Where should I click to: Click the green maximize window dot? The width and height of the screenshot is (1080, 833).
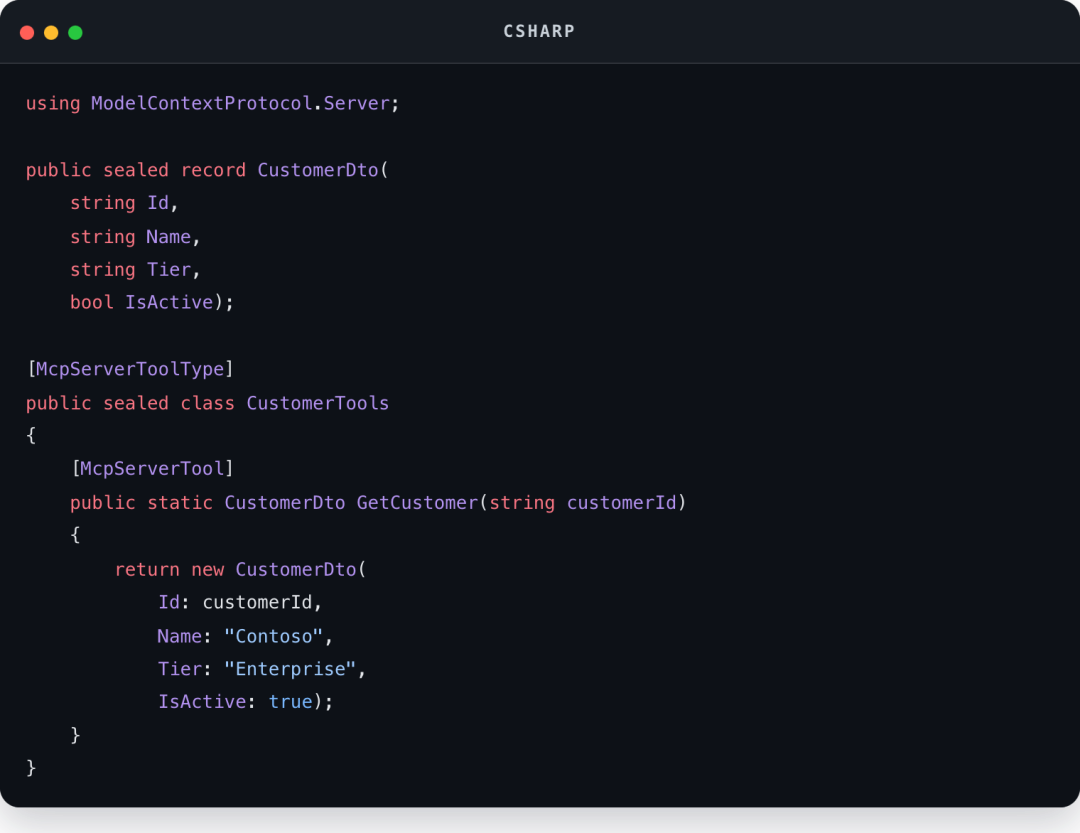(x=75, y=32)
